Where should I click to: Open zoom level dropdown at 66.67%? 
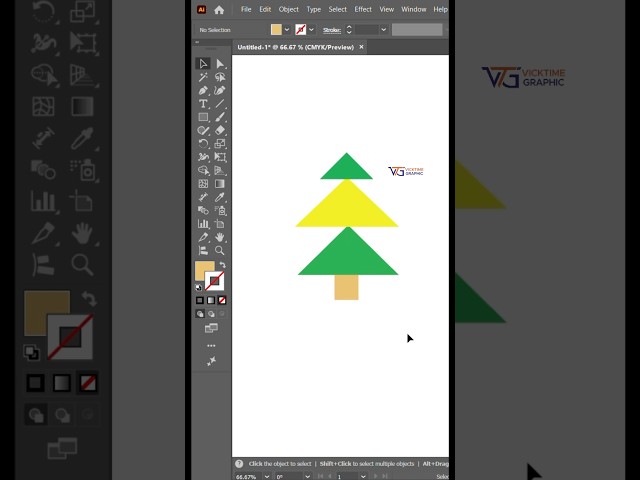[x=267, y=476]
